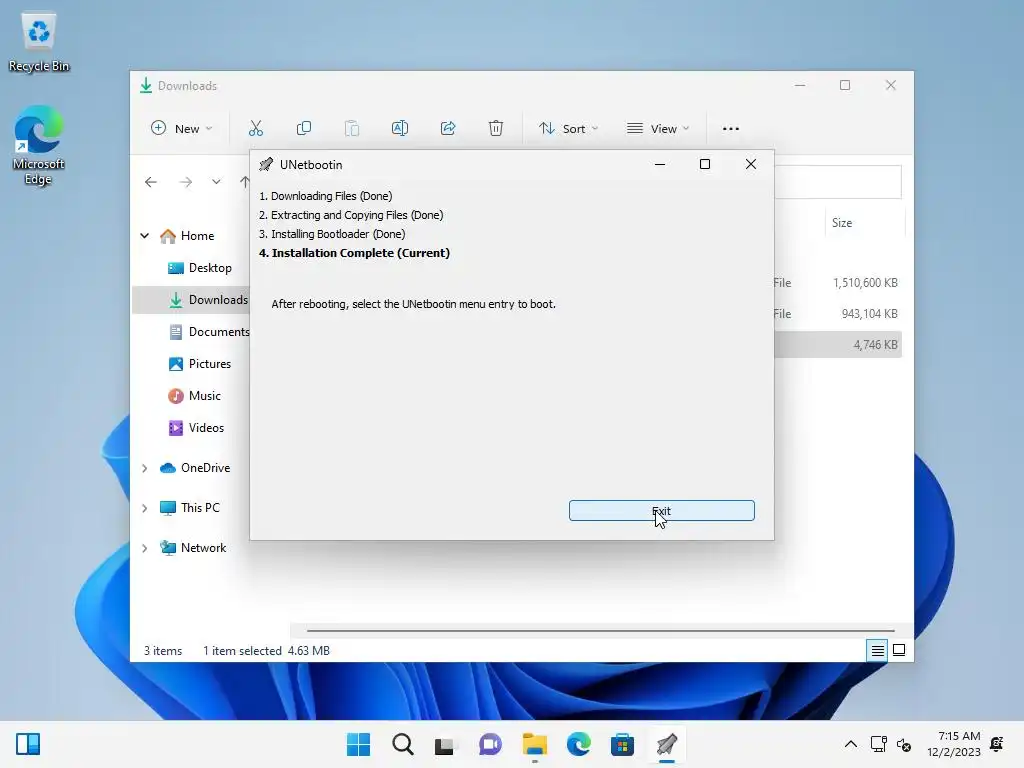Click Copy icon in Downloads toolbar

point(304,129)
